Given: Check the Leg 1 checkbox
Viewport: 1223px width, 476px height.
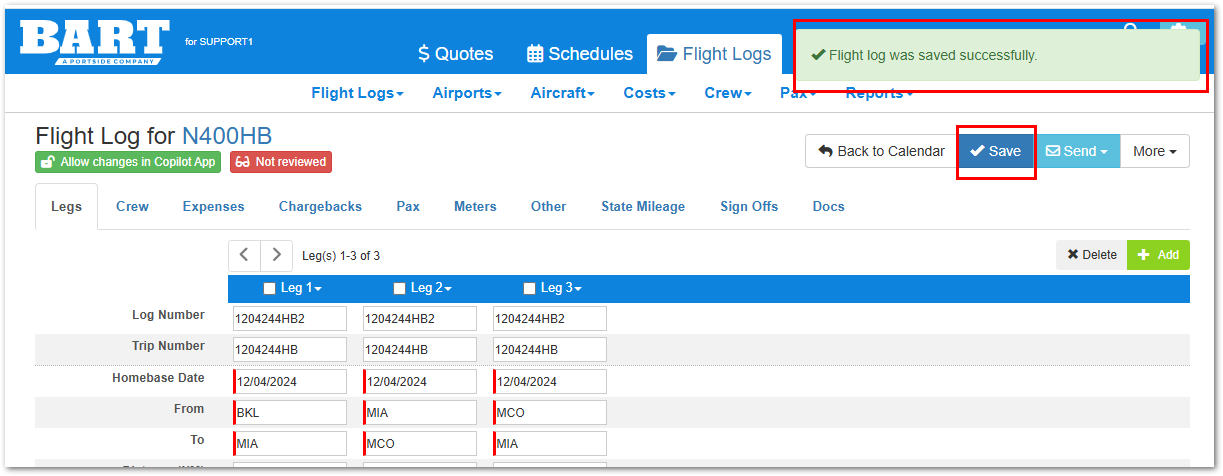Looking at the screenshot, I should pos(269,289).
